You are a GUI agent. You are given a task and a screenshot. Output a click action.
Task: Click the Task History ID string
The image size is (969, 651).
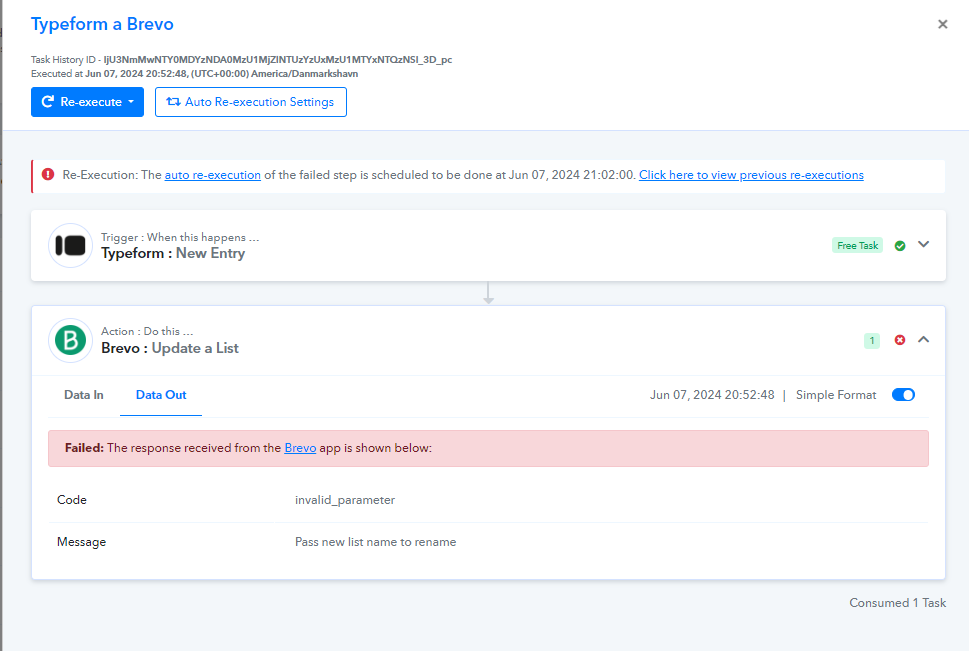click(x=277, y=60)
